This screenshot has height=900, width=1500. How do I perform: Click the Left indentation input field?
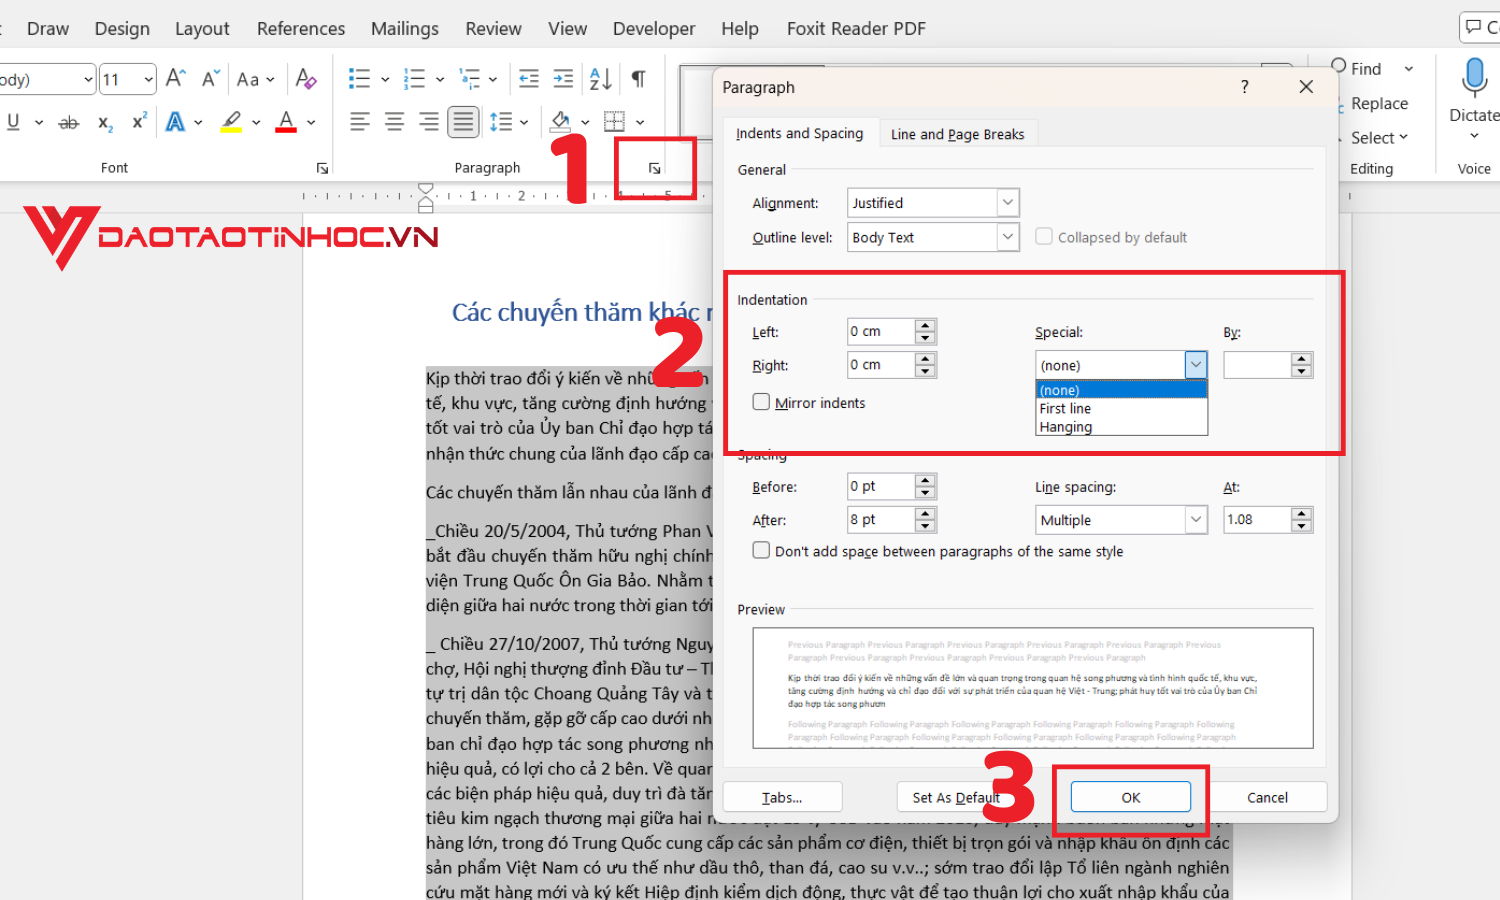(x=880, y=331)
